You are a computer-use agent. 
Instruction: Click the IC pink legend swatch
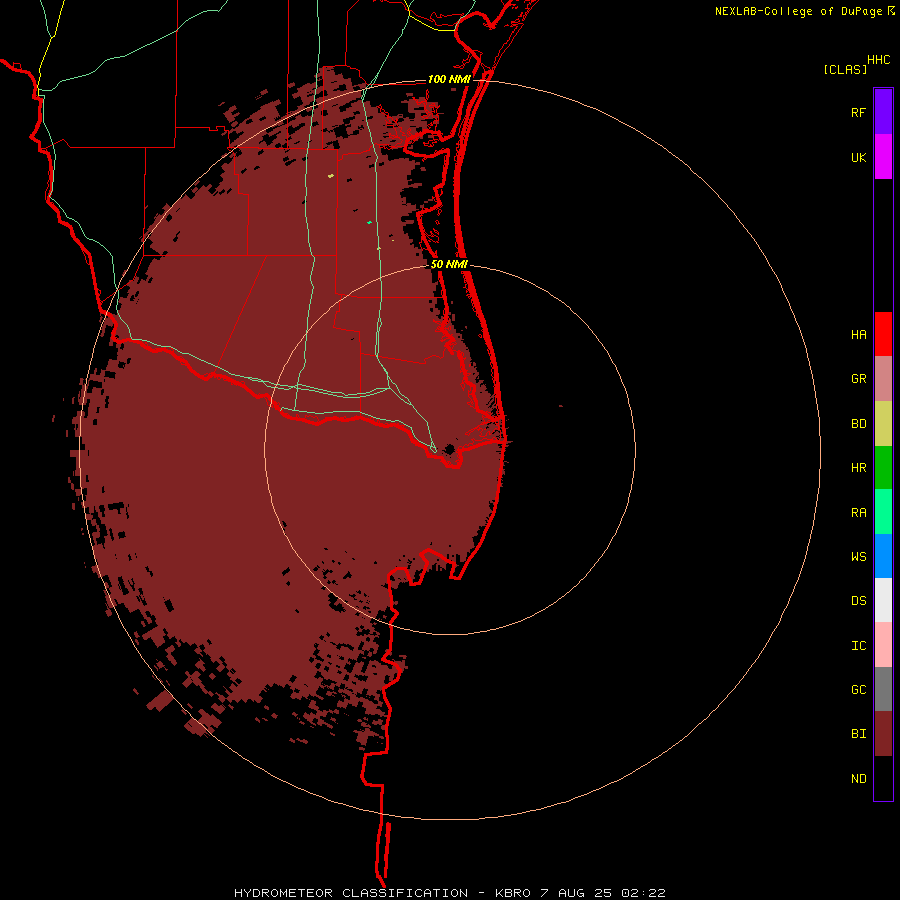tap(883, 645)
